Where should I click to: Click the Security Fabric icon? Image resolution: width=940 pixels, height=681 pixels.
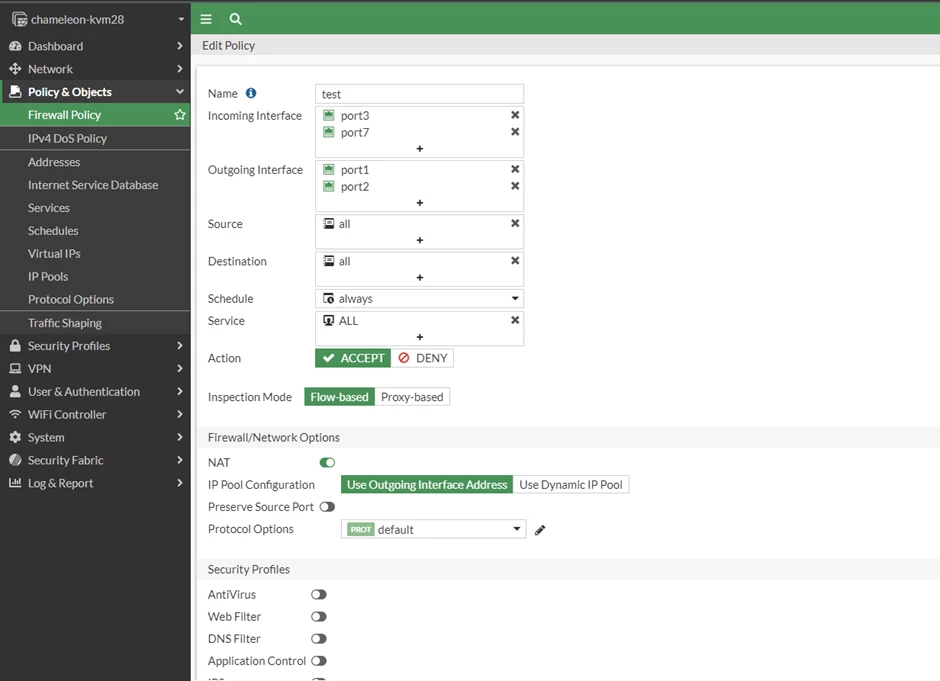point(15,460)
